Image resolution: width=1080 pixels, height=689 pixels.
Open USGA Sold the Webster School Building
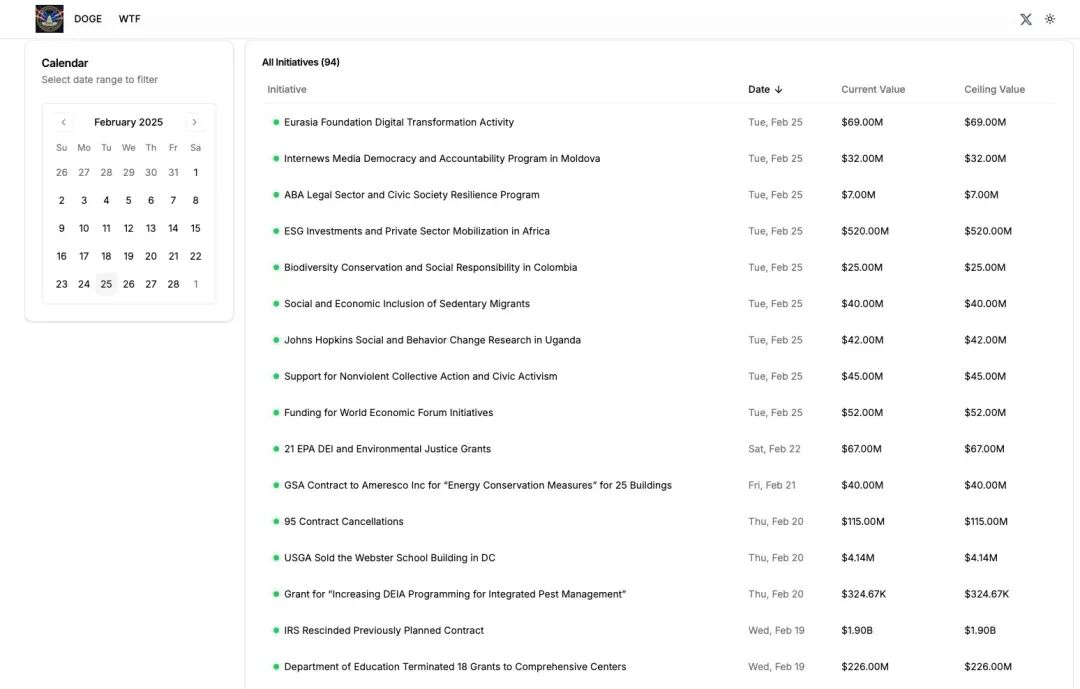390,557
